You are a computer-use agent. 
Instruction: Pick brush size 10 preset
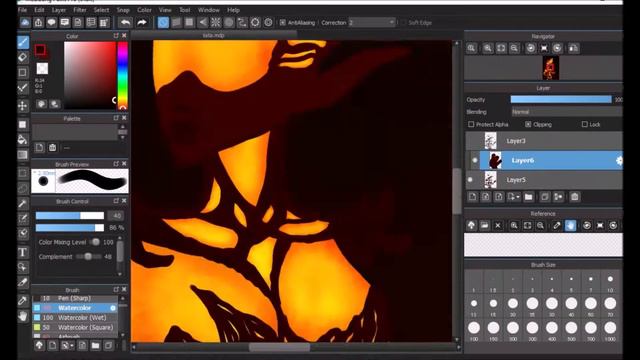point(610,282)
